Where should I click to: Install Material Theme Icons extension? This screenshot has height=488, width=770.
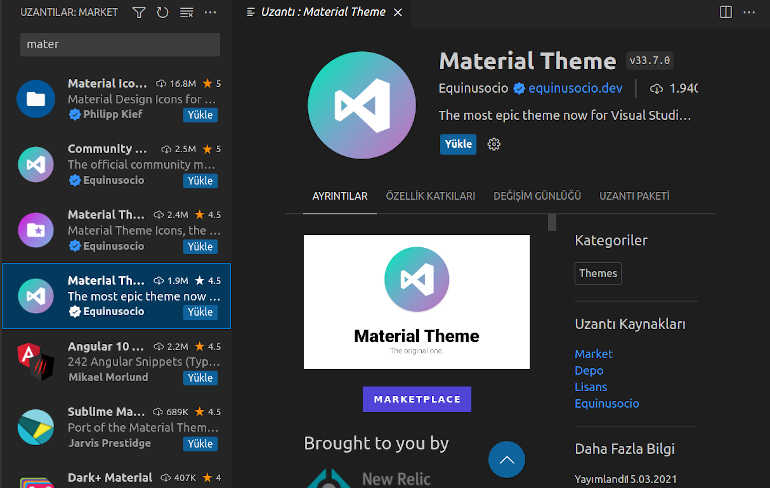pyautogui.click(x=200, y=246)
